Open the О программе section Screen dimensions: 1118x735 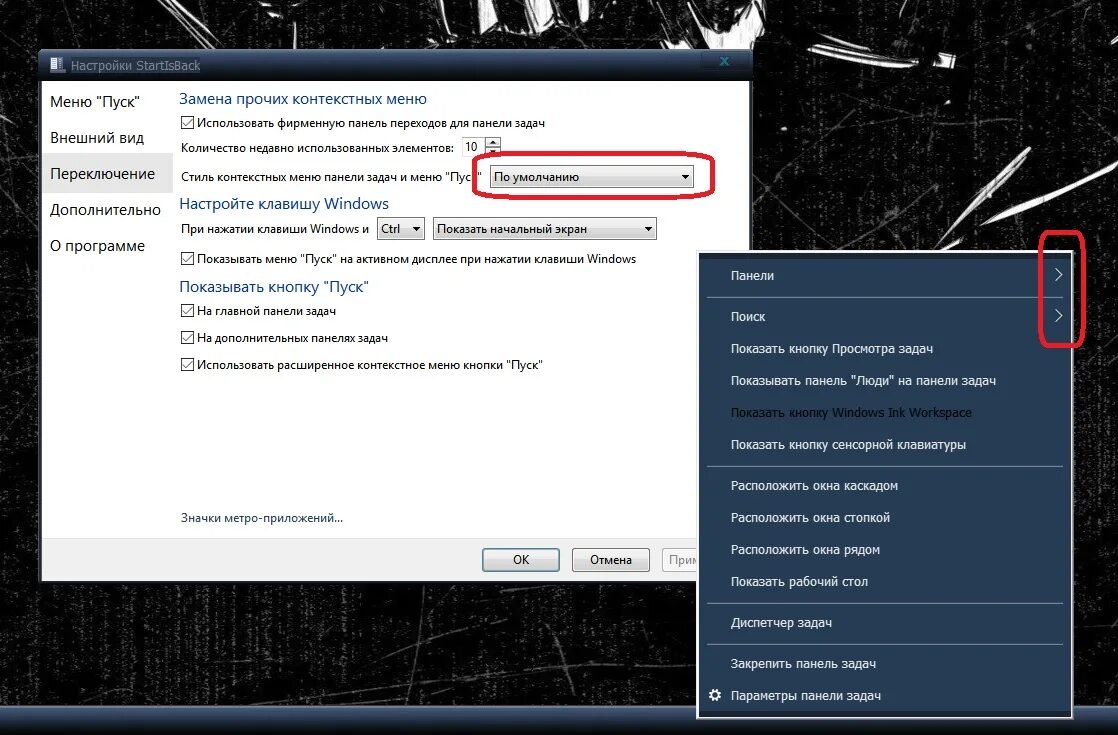tap(98, 246)
